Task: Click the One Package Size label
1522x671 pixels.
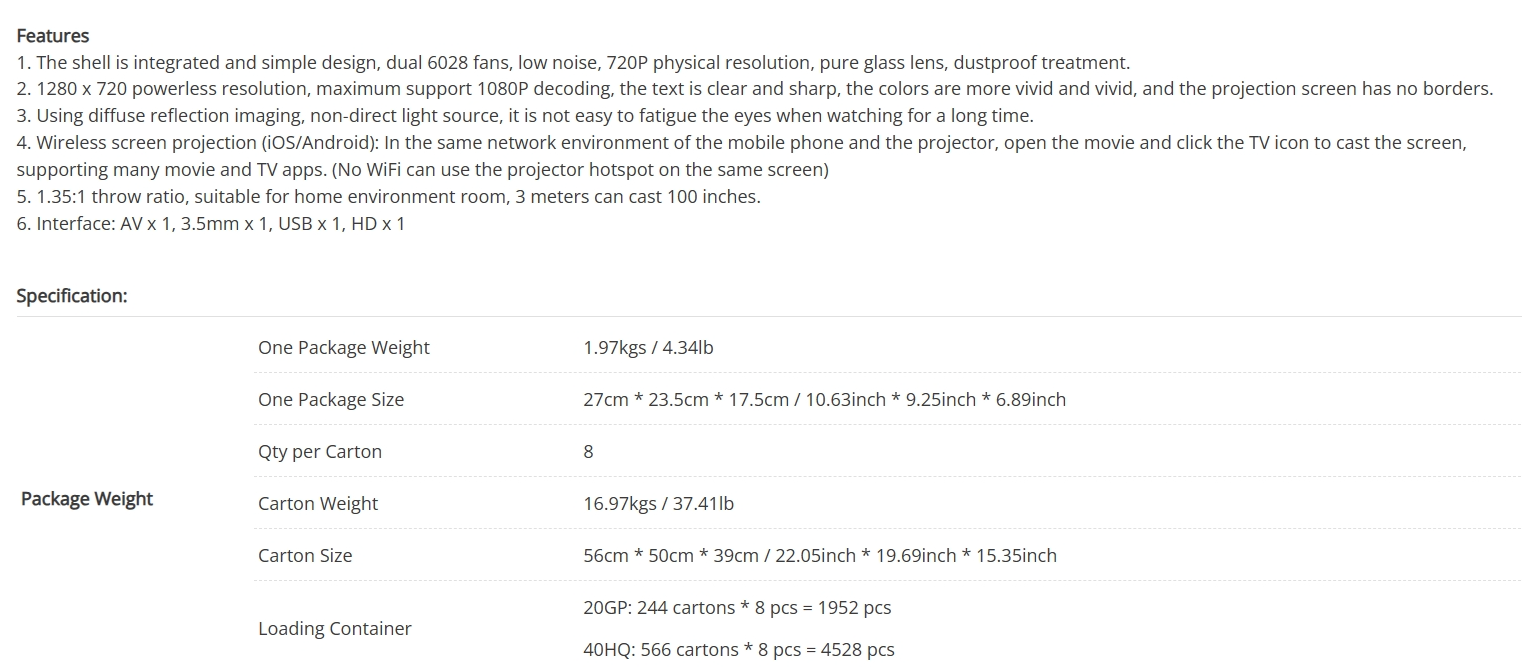Action: (331, 399)
